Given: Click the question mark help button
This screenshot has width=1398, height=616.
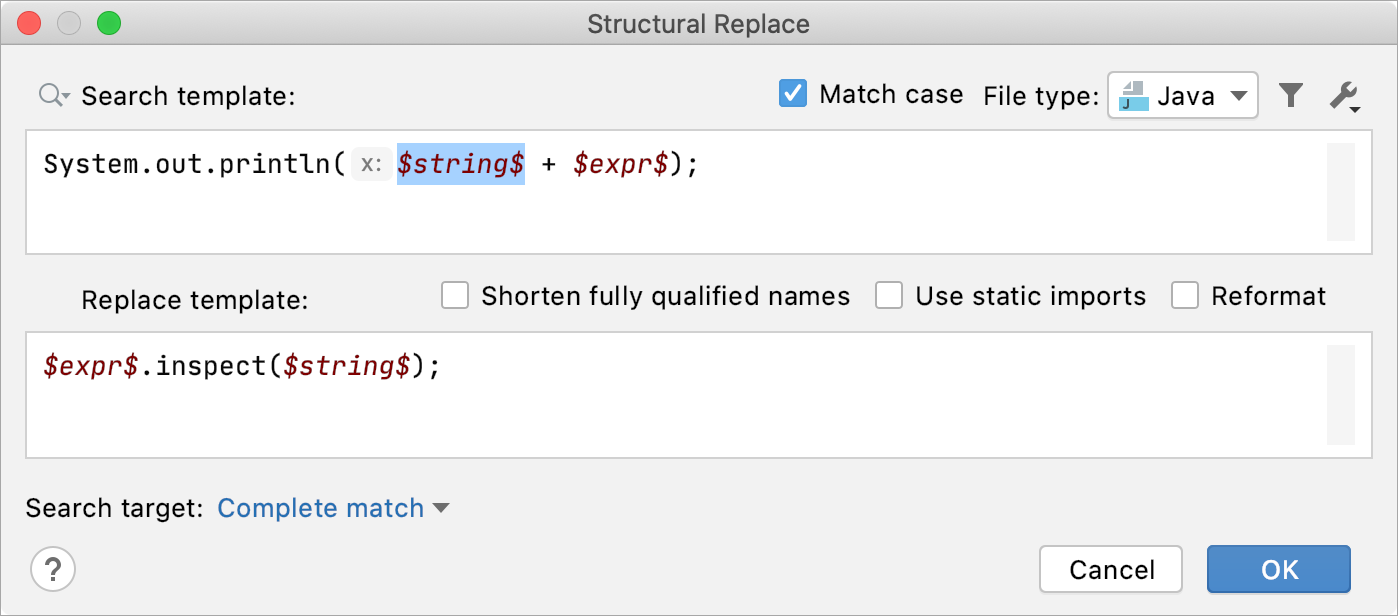Looking at the screenshot, I should coord(53,570).
